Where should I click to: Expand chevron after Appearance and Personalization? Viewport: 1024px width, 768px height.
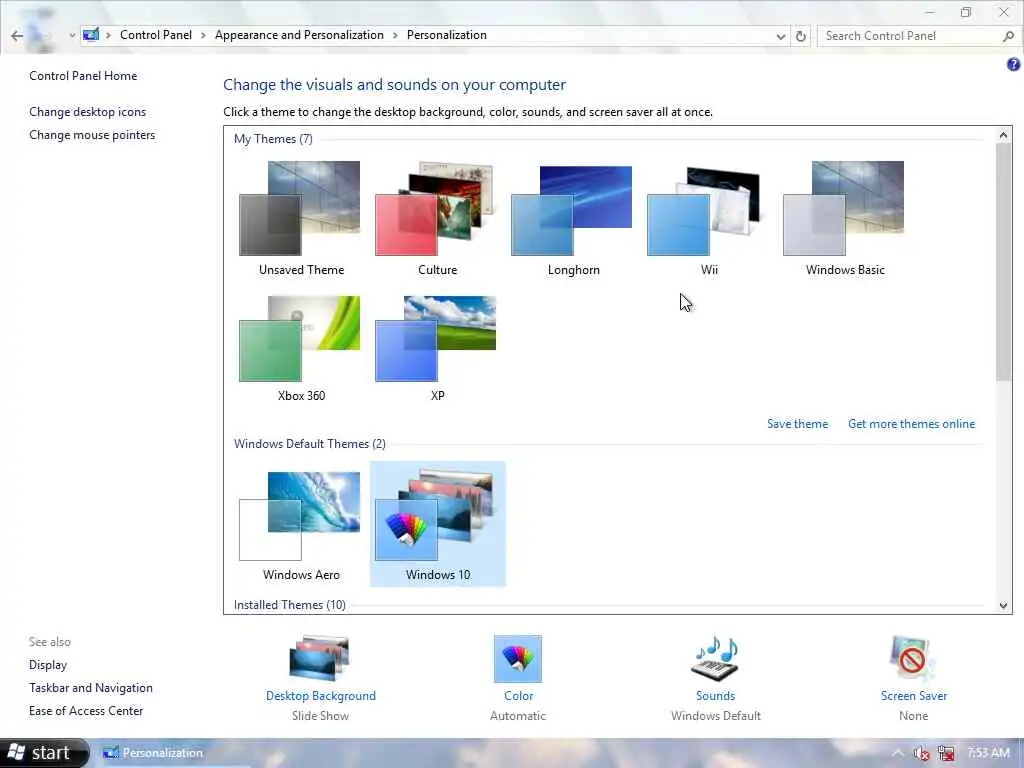click(395, 35)
